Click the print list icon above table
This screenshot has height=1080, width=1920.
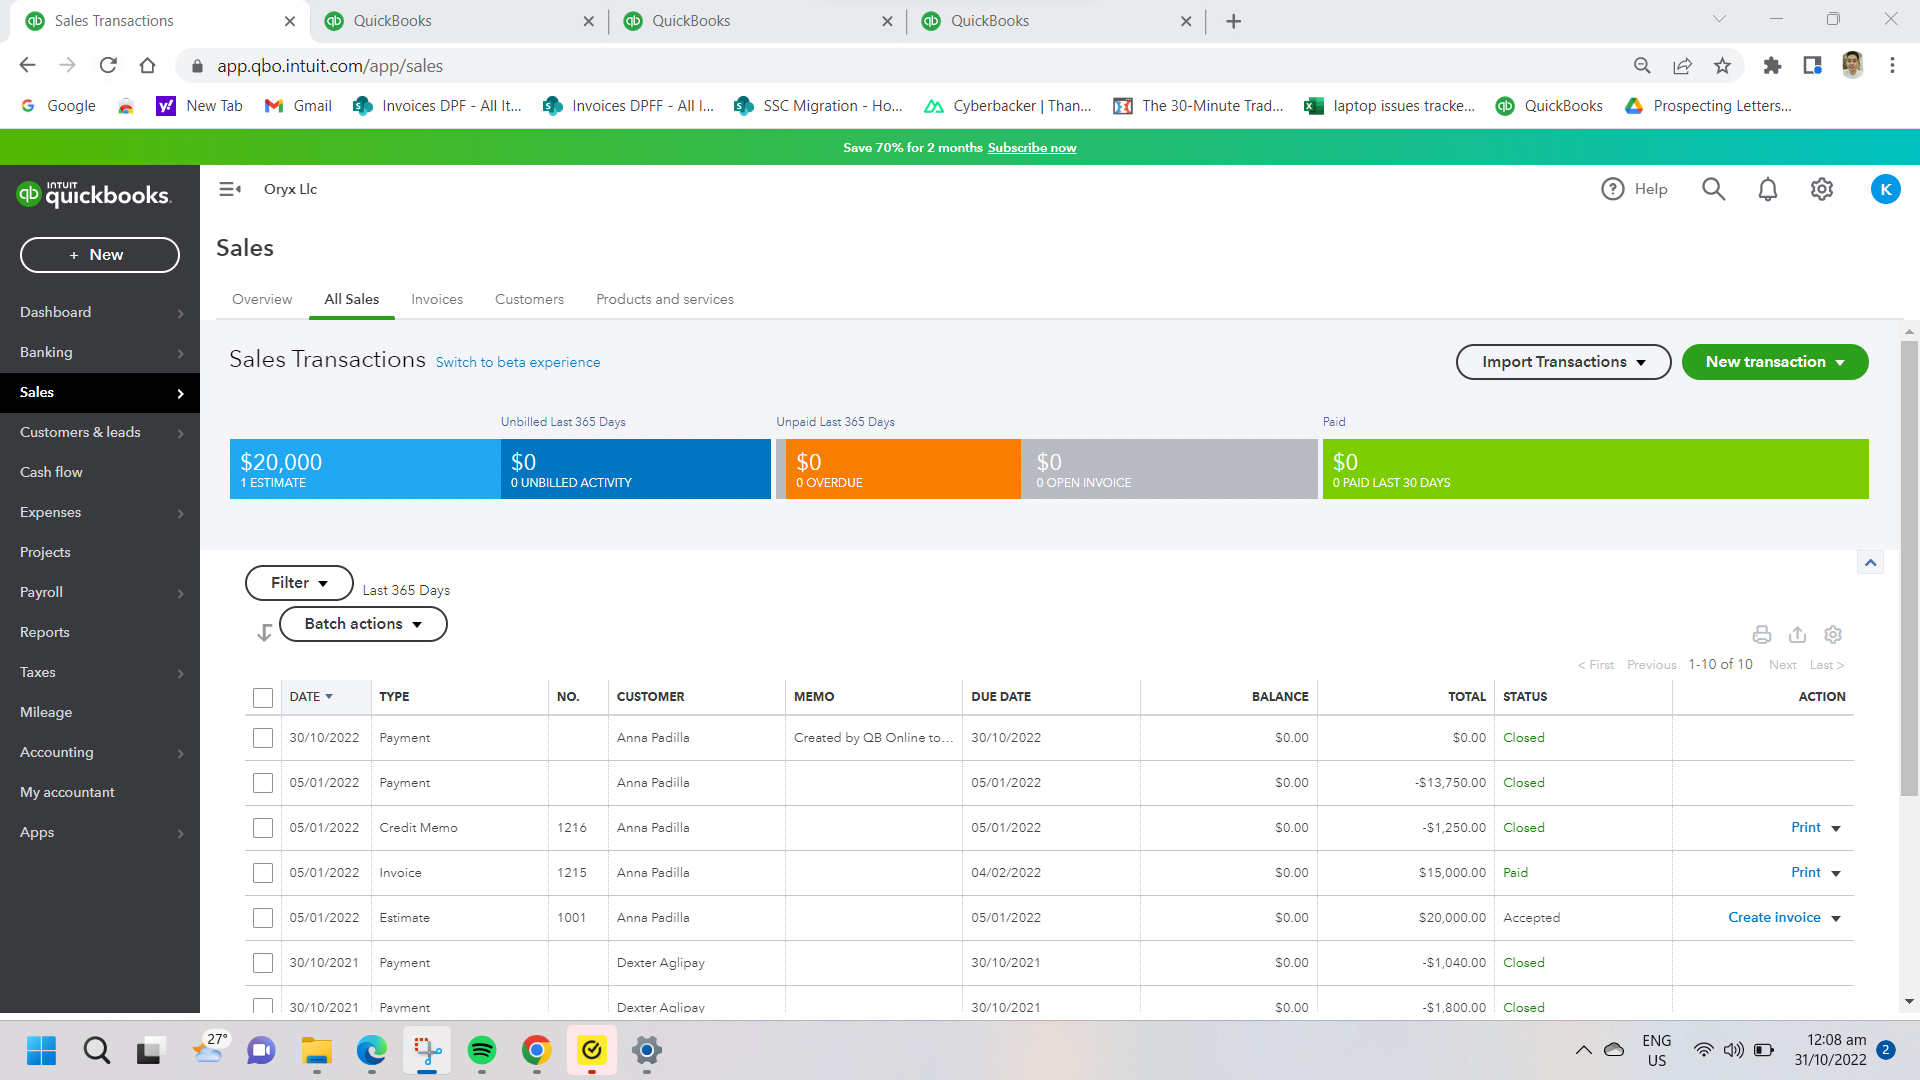(x=1761, y=634)
